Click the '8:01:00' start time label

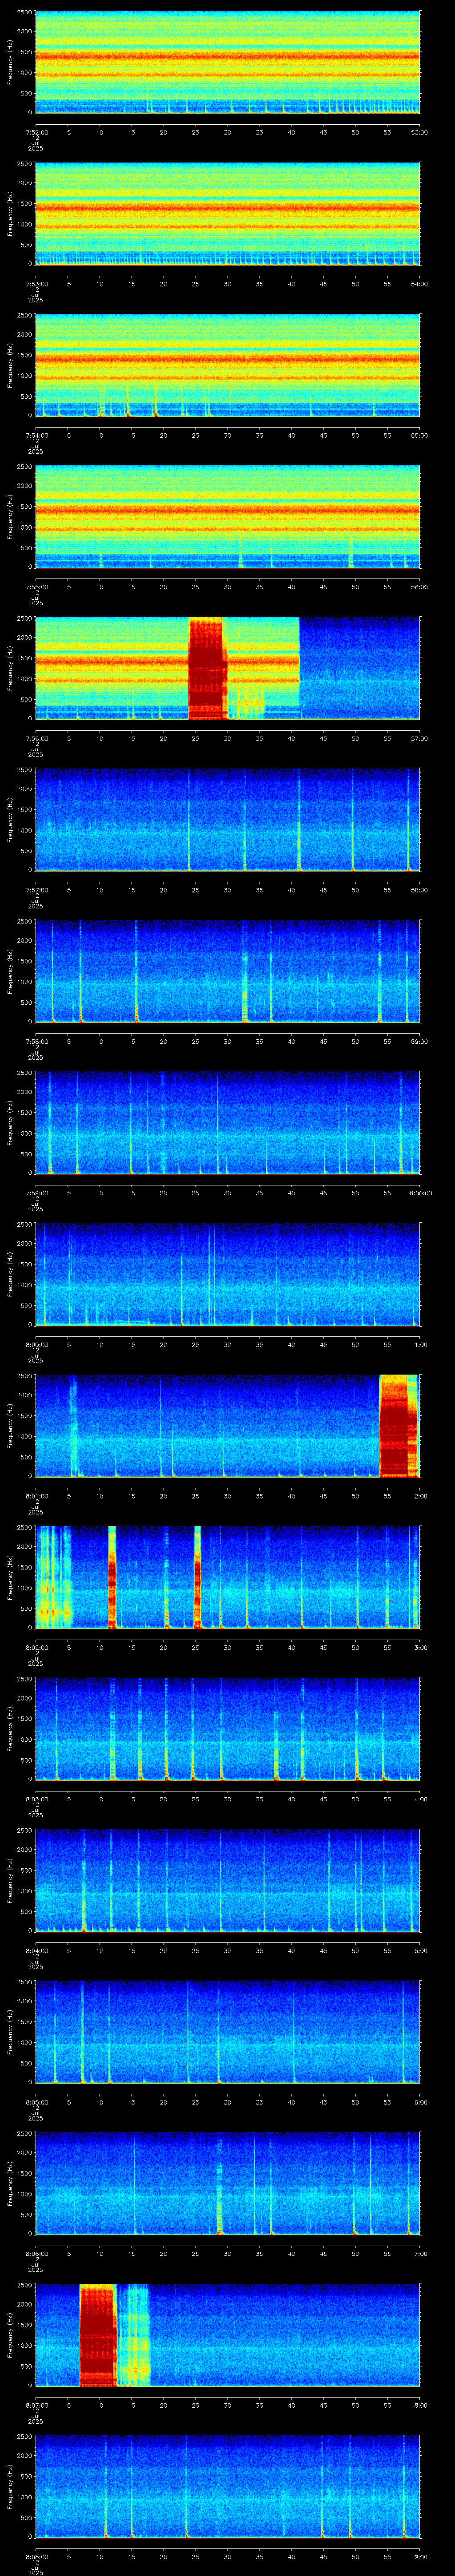(x=37, y=1495)
